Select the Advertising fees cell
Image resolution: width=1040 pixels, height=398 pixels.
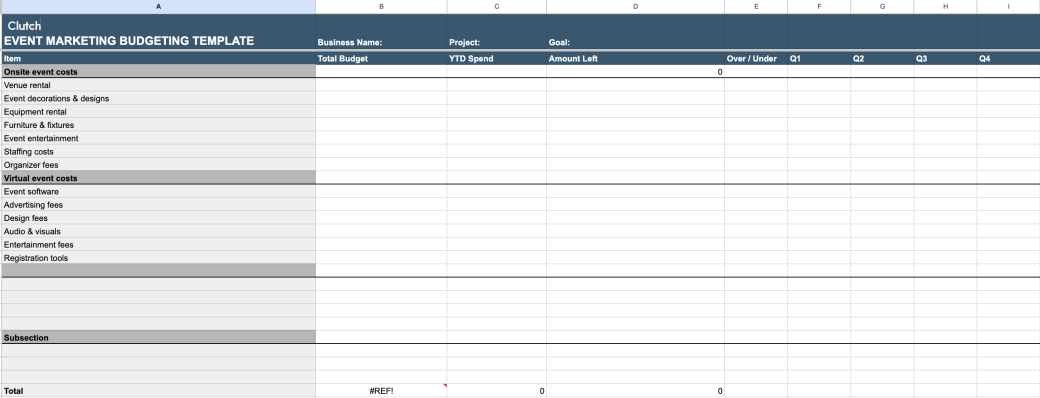158,204
